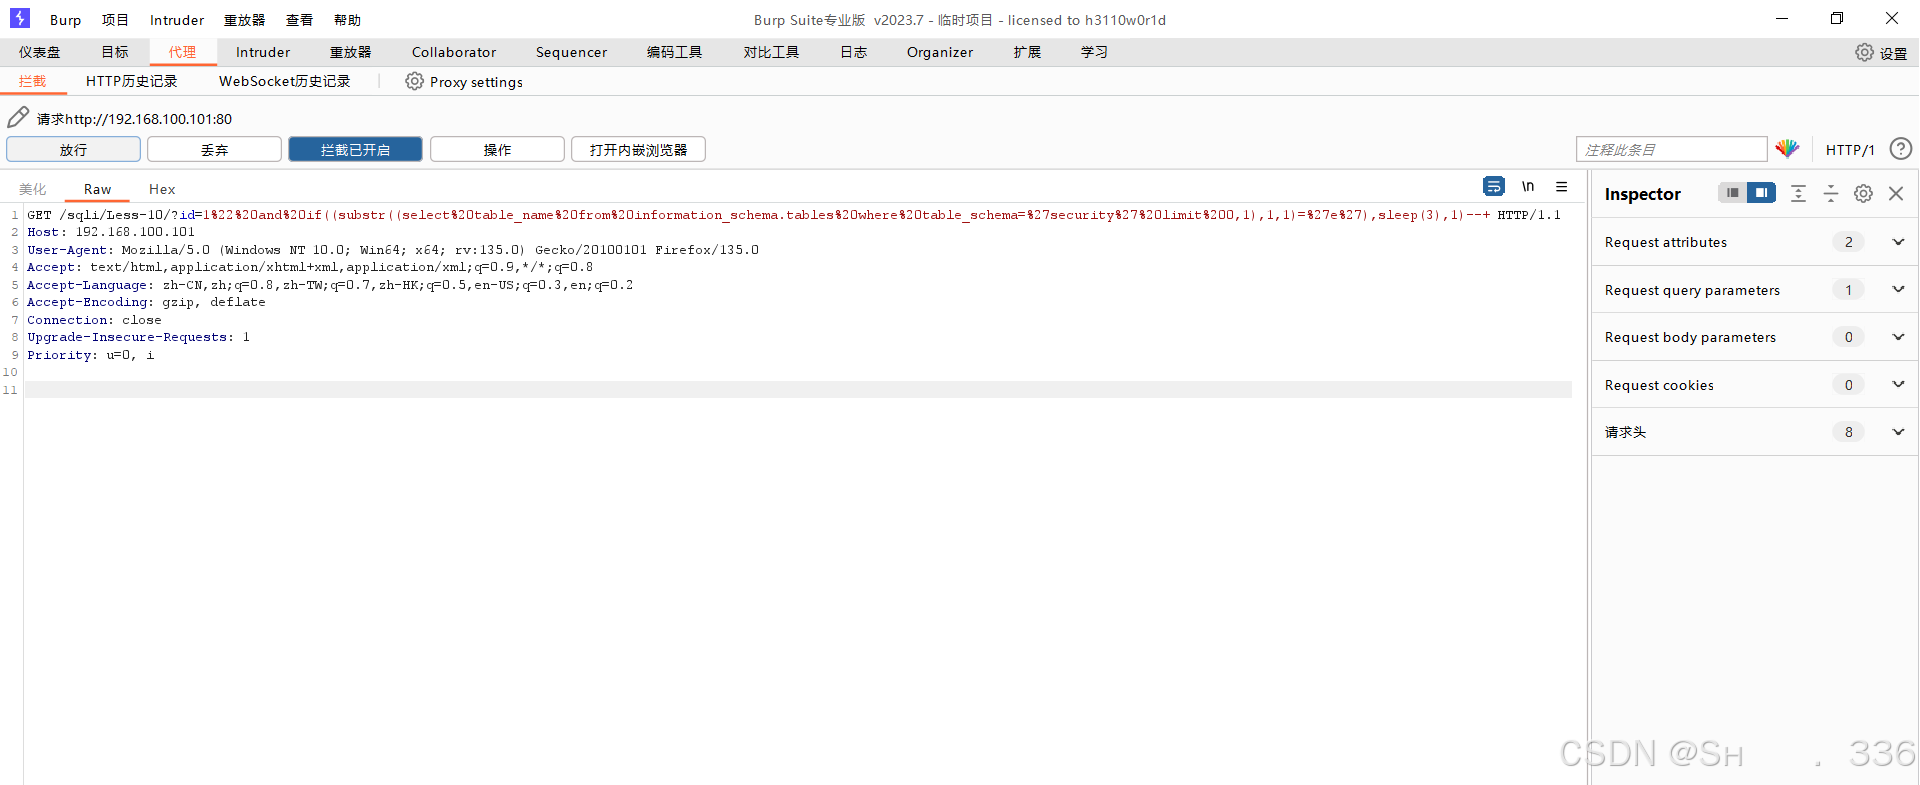Click the Connection: close header line
The height and width of the screenshot is (785, 1920).
[94, 320]
